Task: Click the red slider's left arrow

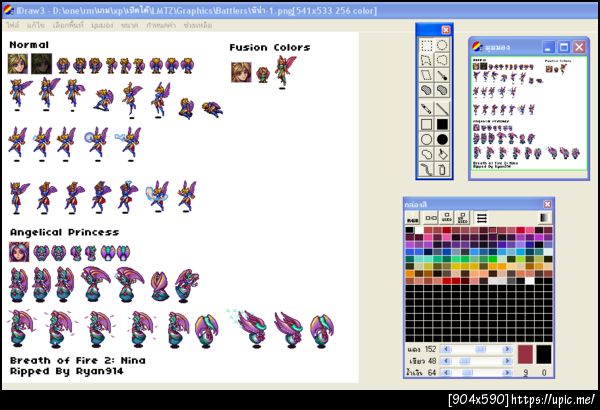Action: 445,349
